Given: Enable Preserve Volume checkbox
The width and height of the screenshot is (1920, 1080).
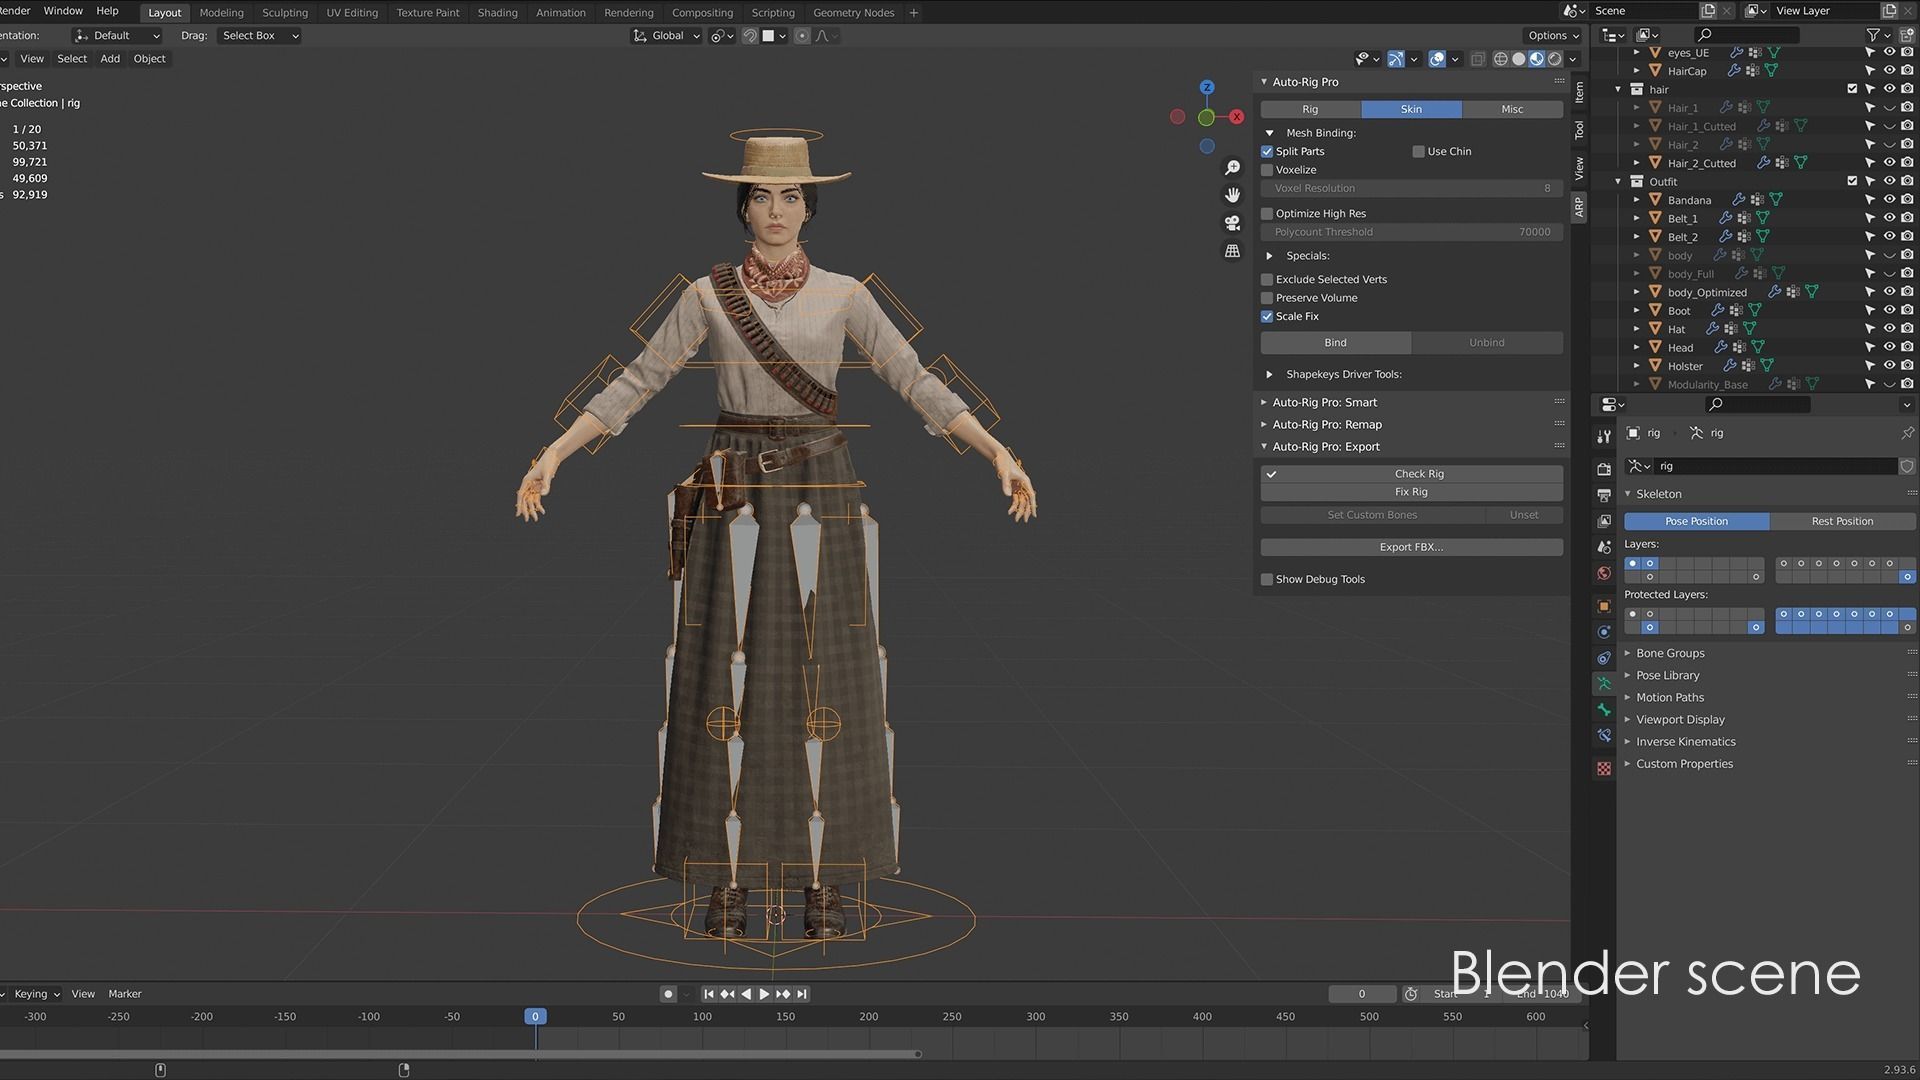Looking at the screenshot, I should pos(1267,298).
